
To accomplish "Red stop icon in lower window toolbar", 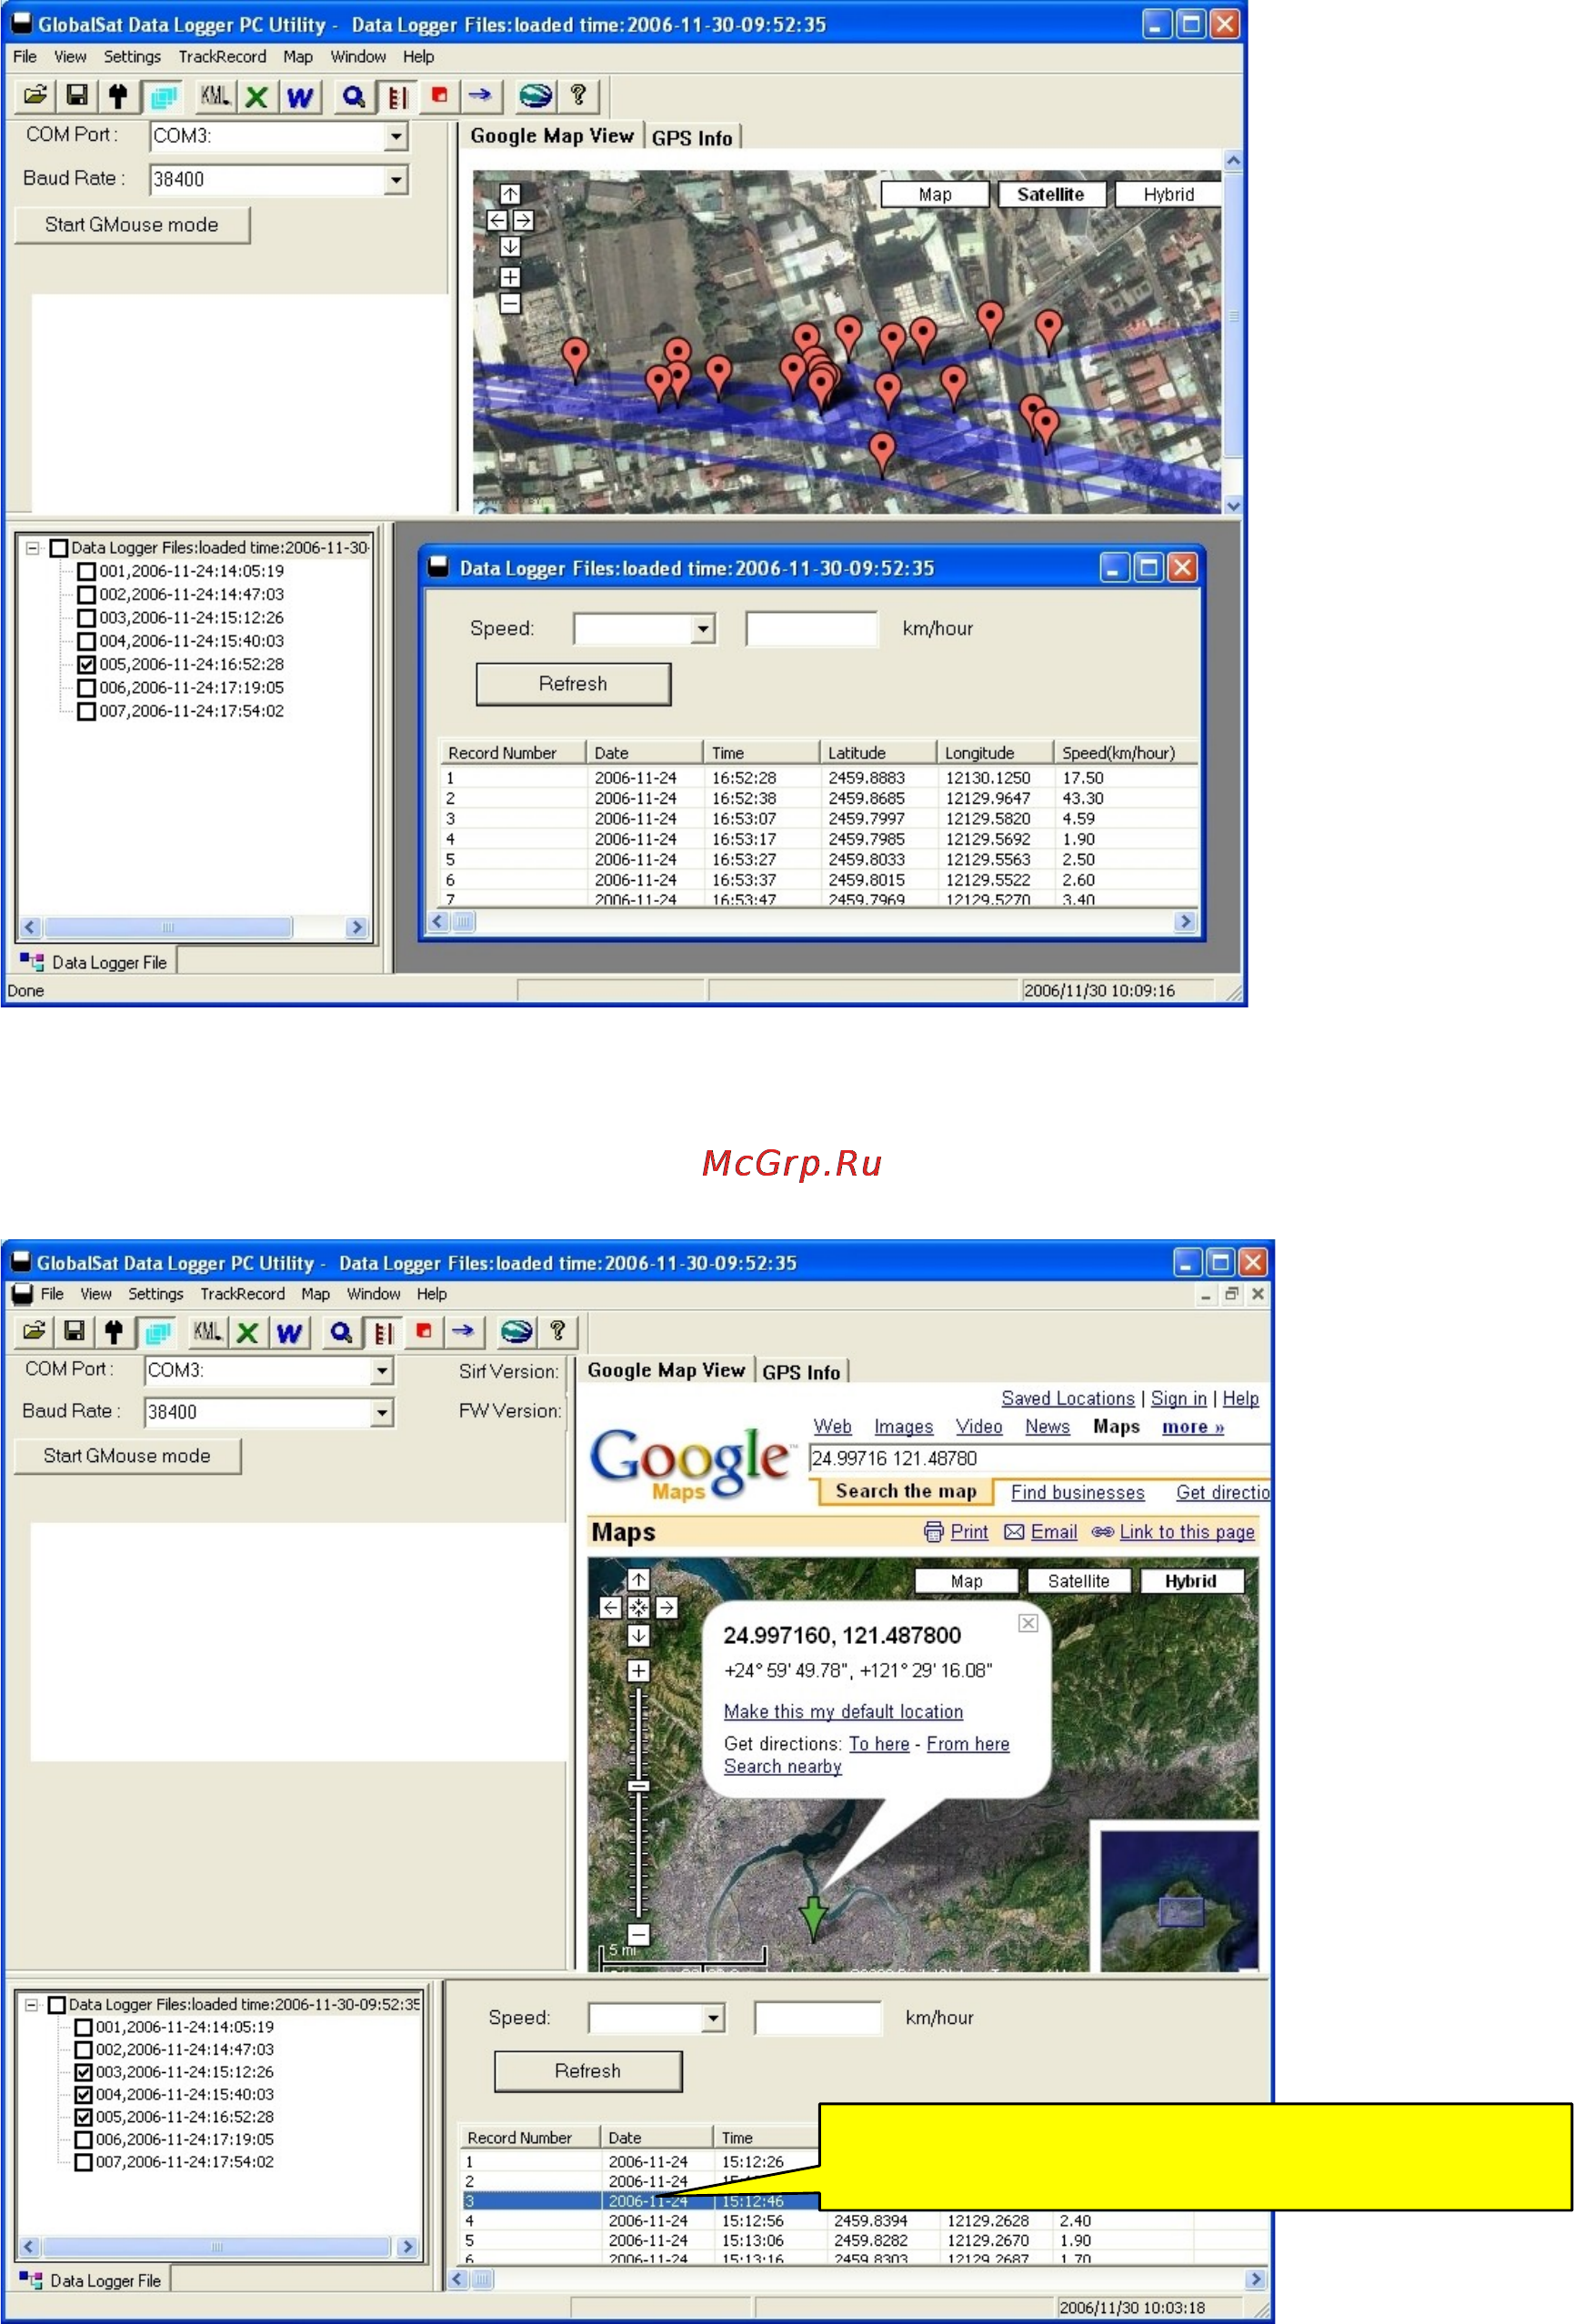I will coord(424,1331).
